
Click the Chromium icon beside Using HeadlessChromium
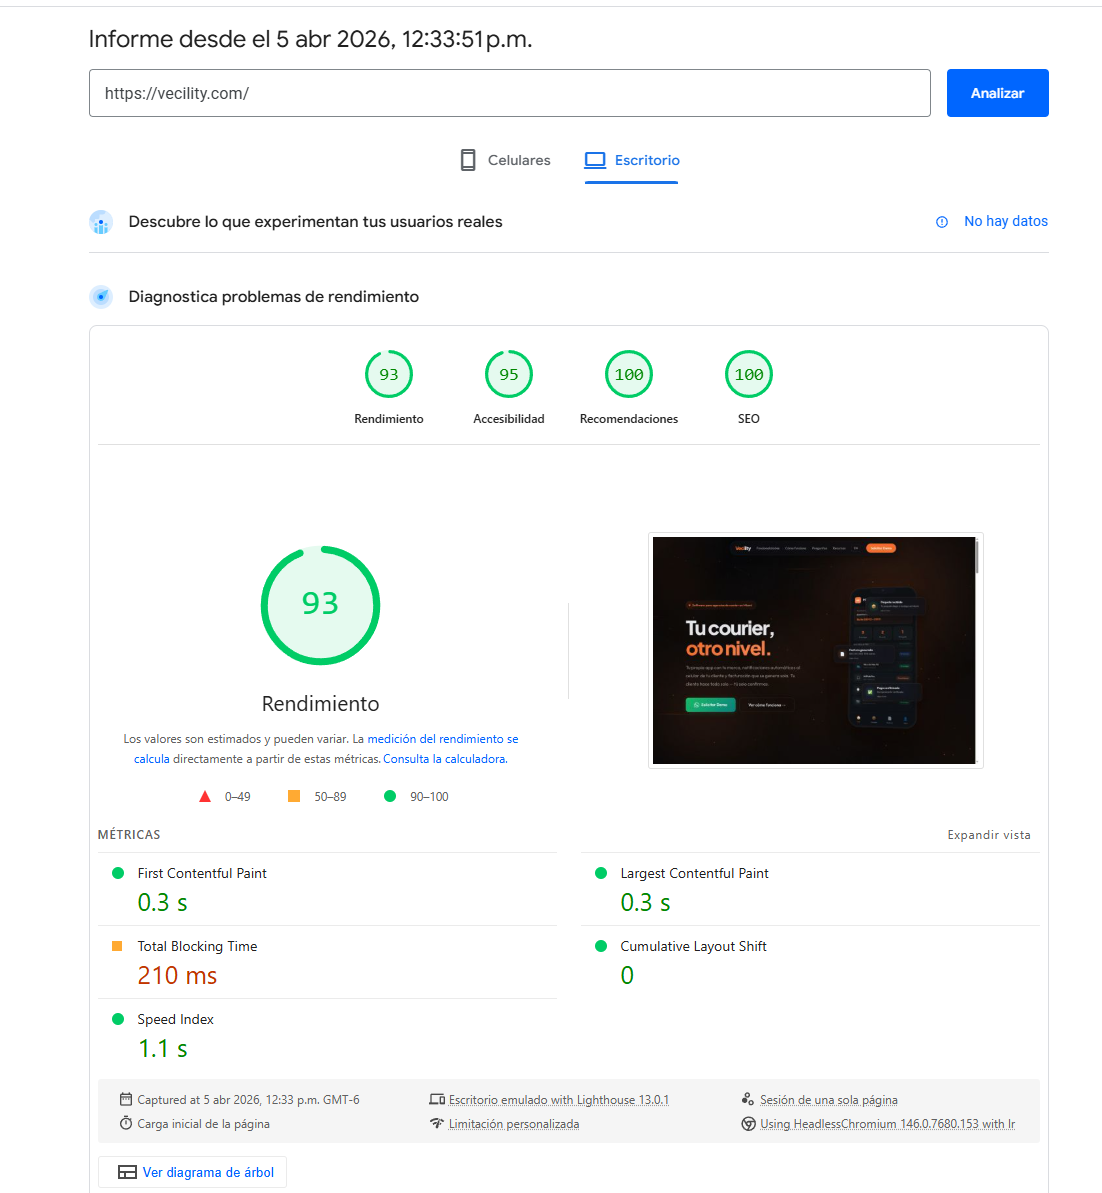(748, 1124)
